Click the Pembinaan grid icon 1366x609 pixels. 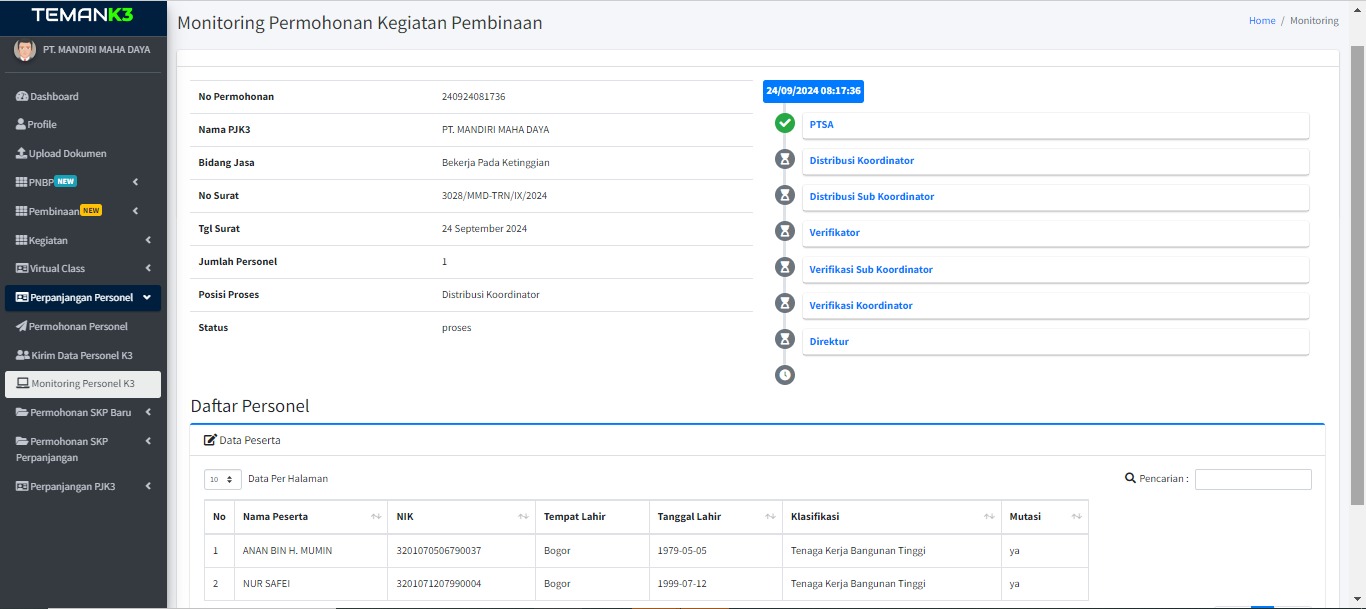(x=21, y=212)
